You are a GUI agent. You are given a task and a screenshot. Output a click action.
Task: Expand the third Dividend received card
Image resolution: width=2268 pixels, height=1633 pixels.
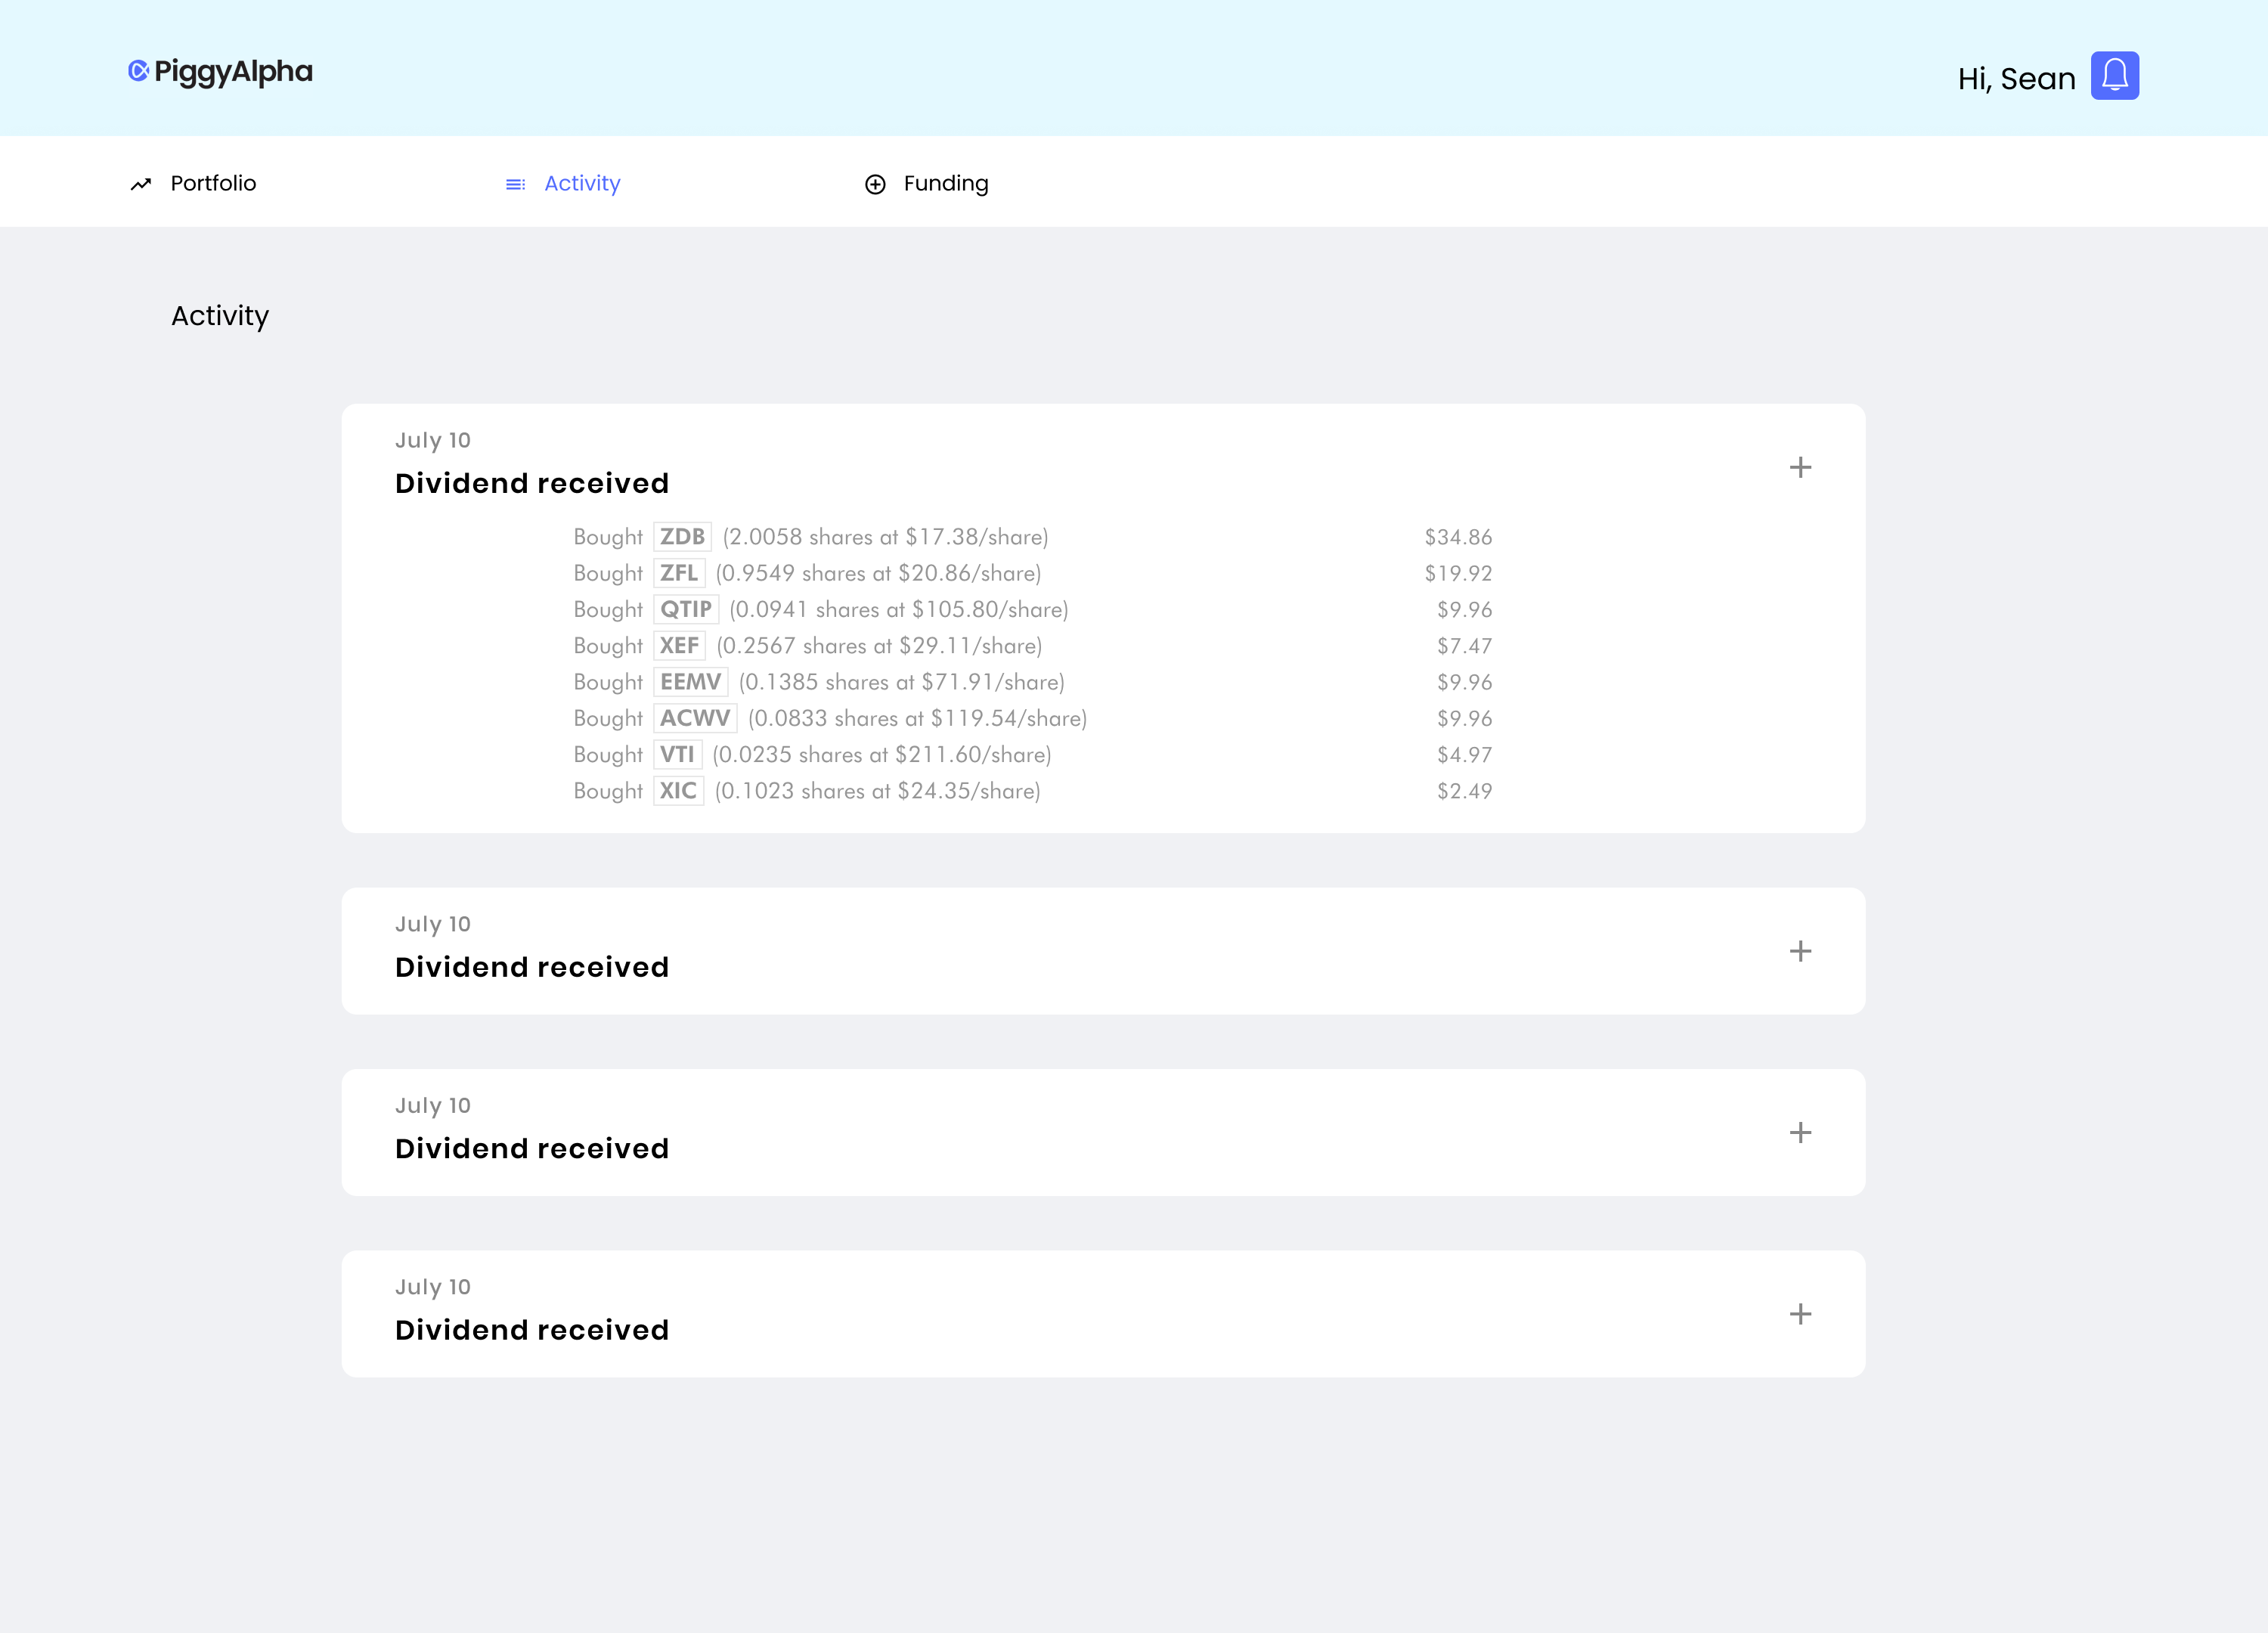pos(1800,1132)
